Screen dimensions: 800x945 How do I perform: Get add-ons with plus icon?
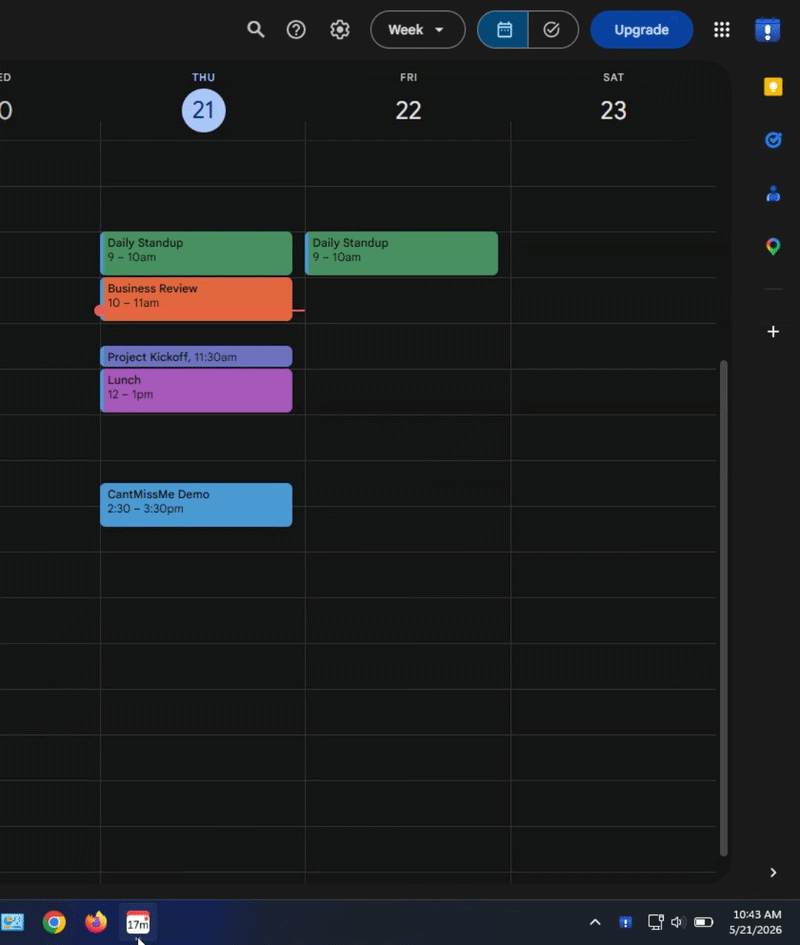773,331
